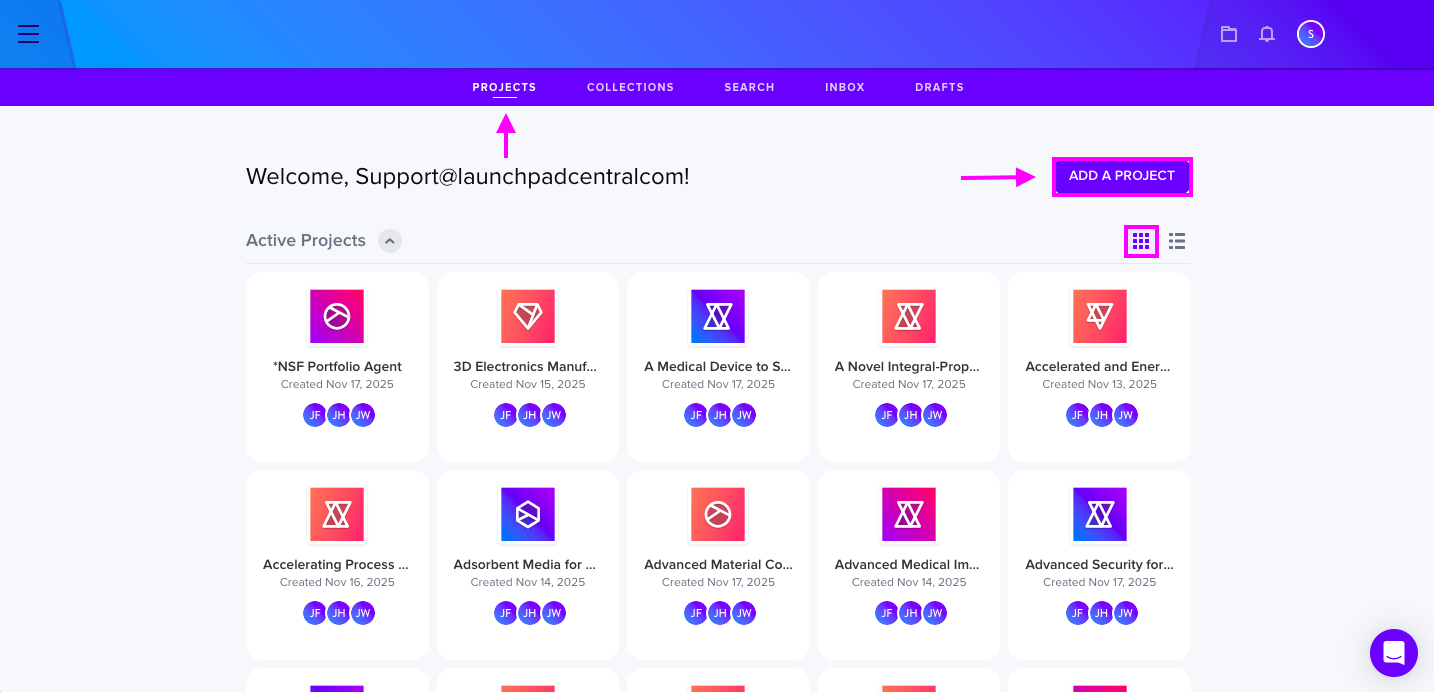Screen dimensions: 1434x692
Task: Collapse the Active Projects section
Action: (x=390, y=241)
